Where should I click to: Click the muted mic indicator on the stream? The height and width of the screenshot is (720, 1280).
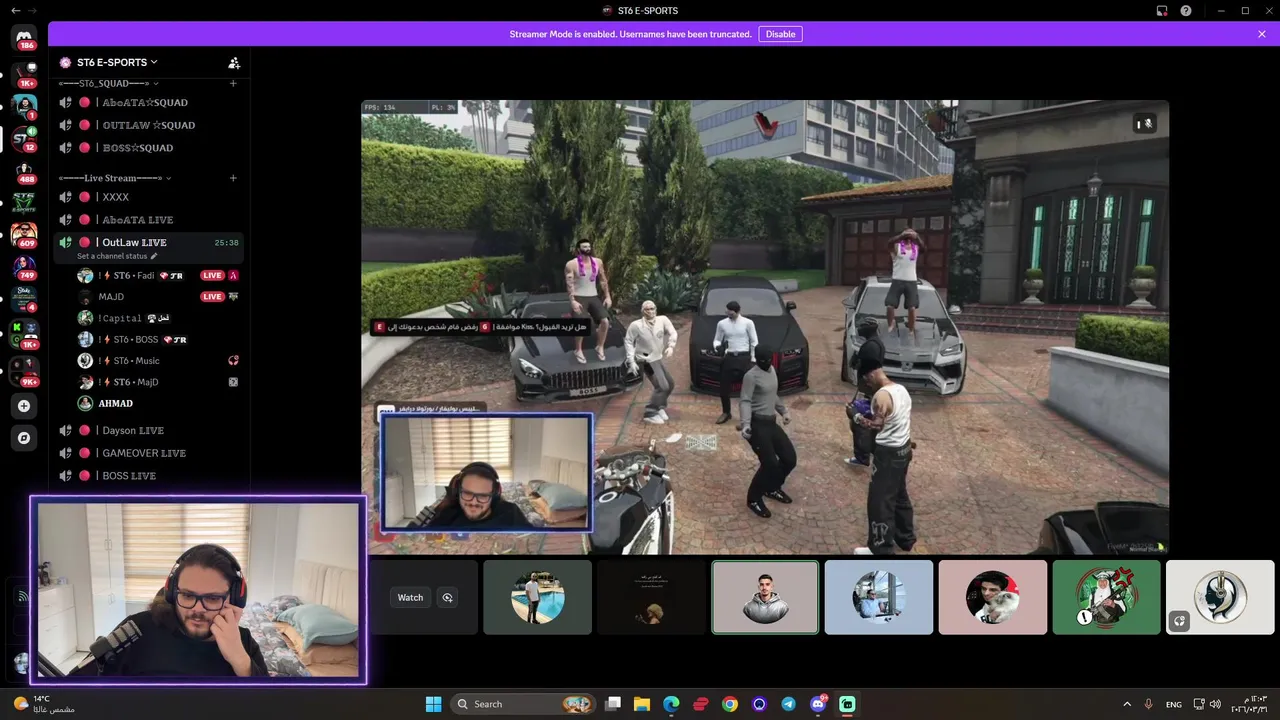point(1145,124)
